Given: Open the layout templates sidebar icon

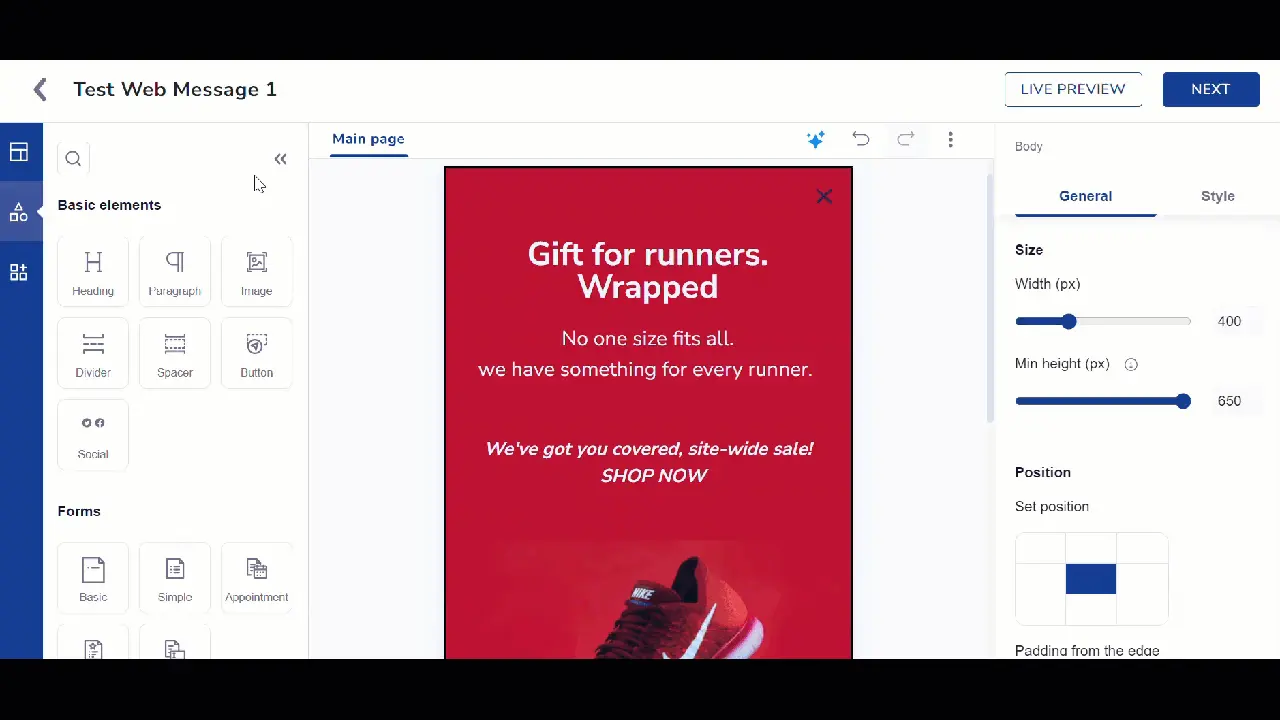Looking at the screenshot, I should tap(19, 152).
